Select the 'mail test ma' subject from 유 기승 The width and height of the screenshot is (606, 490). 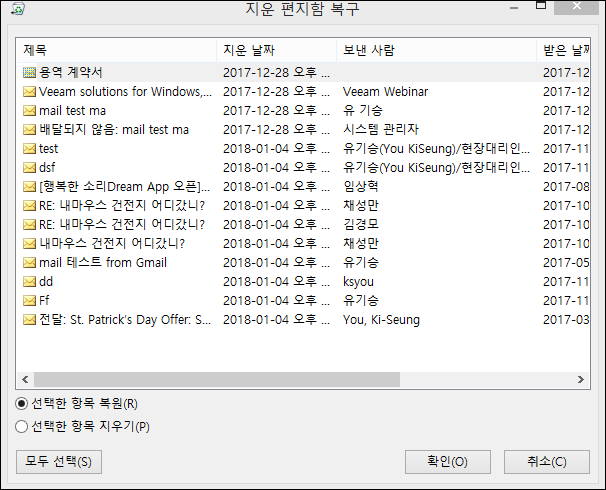coord(72,111)
